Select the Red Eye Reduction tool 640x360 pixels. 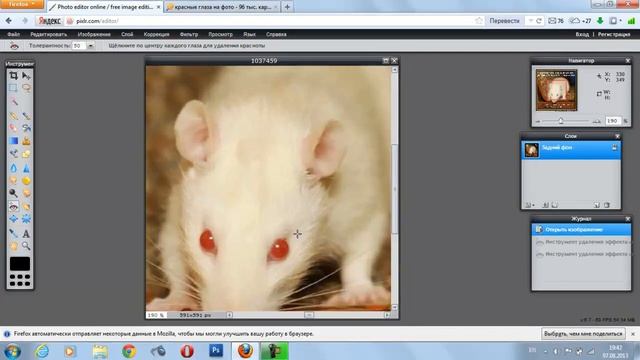13,207
